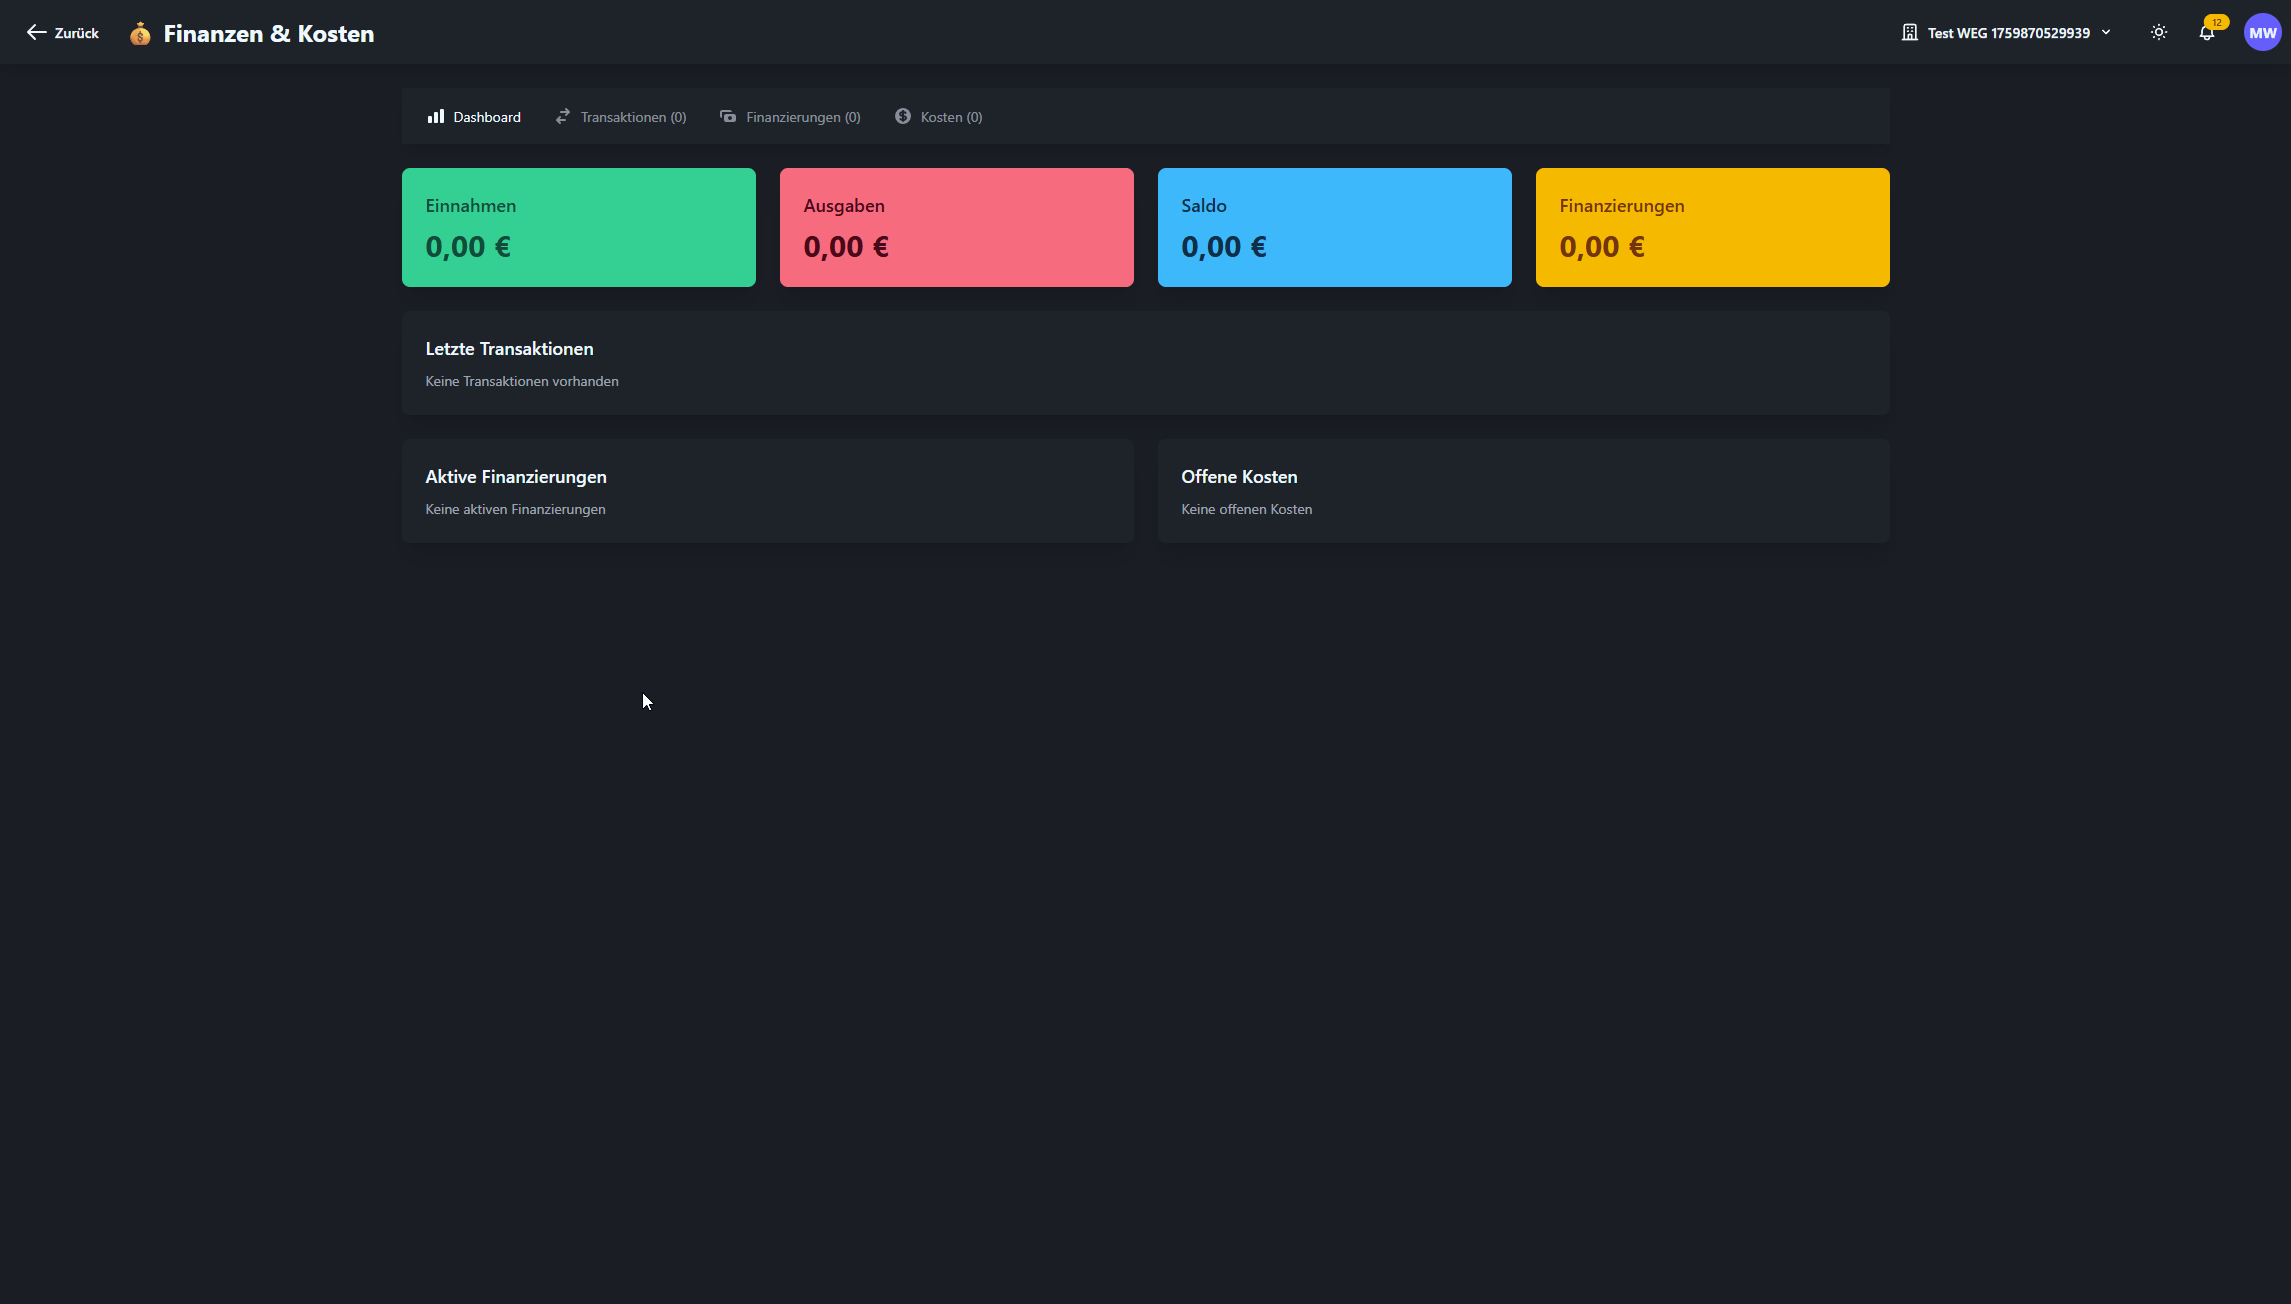Click the blue Saldo card
Image resolution: width=2291 pixels, height=1304 pixels.
pos(1334,227)
